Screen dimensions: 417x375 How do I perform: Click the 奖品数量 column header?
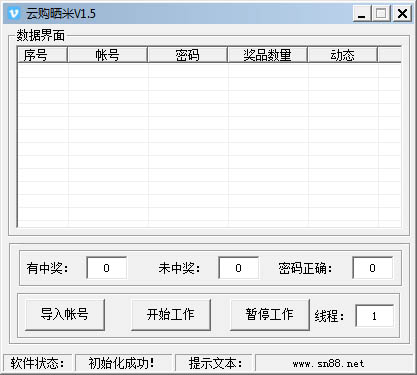pos(267,55)
